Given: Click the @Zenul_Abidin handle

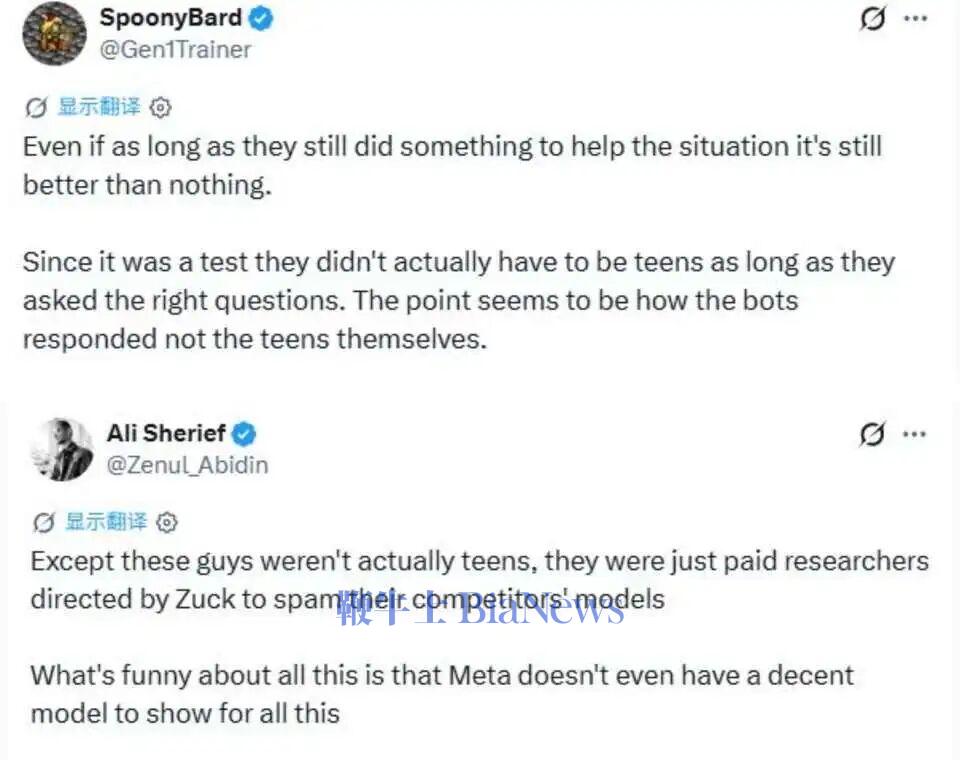Looking at the screenshot, I should [x=187, y=465].
